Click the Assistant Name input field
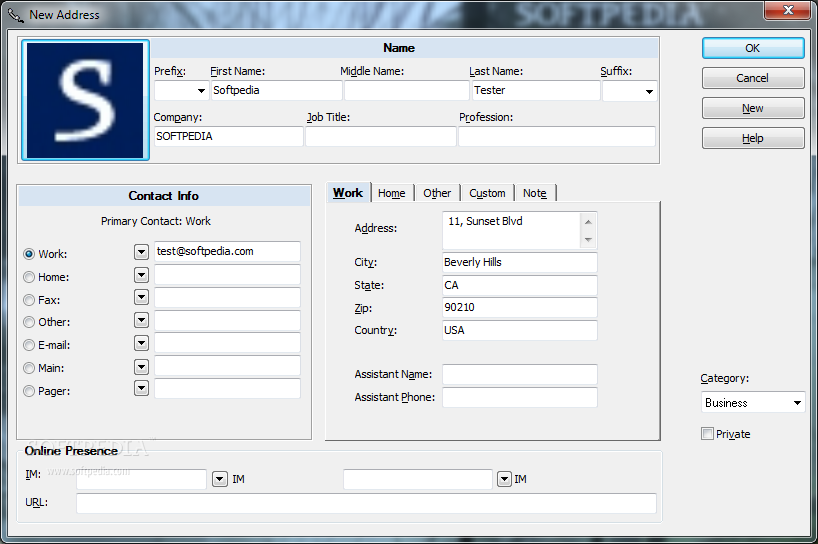Viewport: 818px width, 544px height. click(520, 374)
